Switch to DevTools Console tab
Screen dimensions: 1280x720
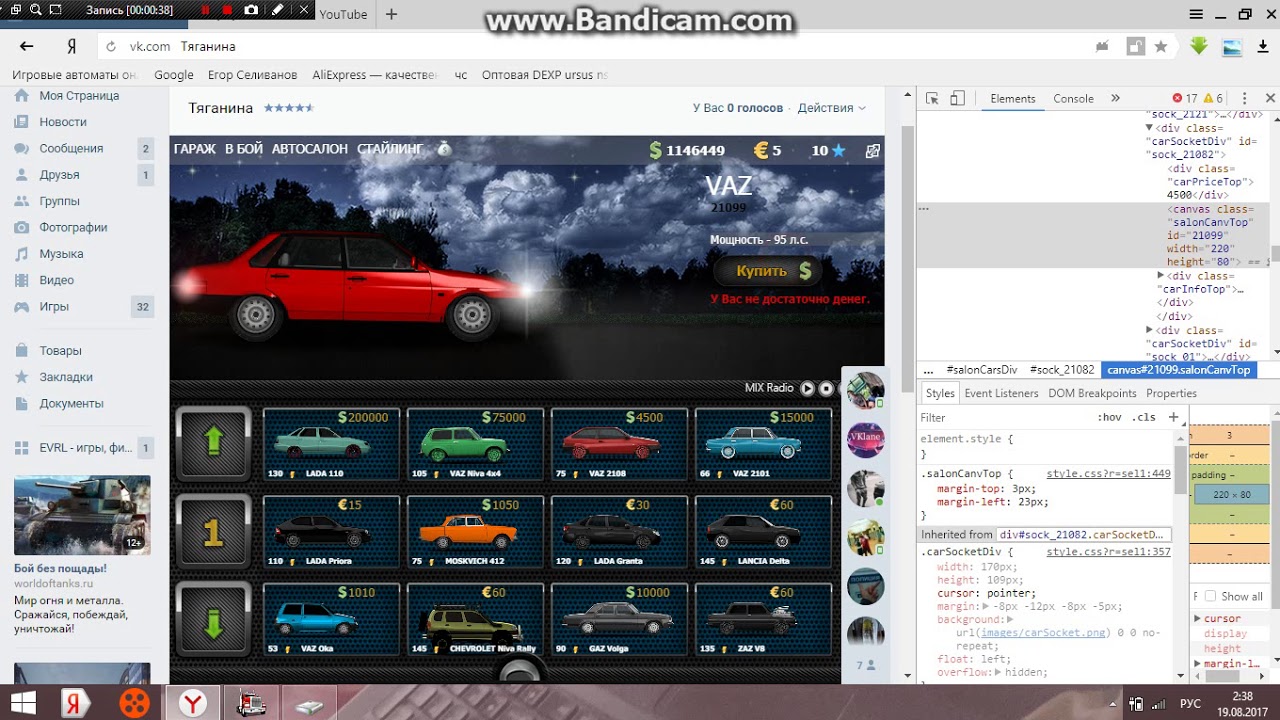coord(1073,98)
